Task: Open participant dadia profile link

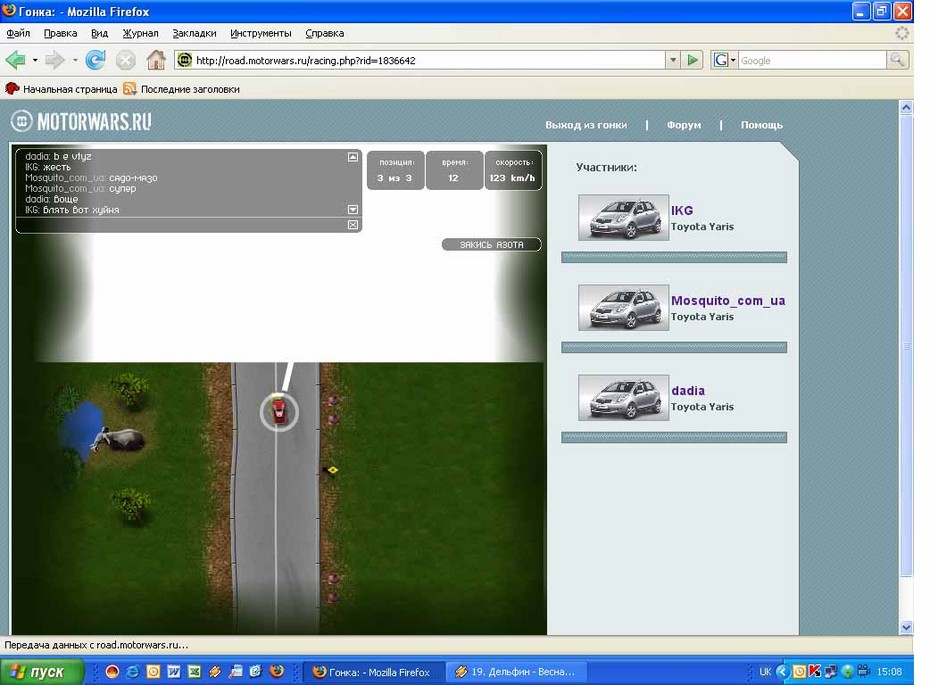Action: point(688,391)
